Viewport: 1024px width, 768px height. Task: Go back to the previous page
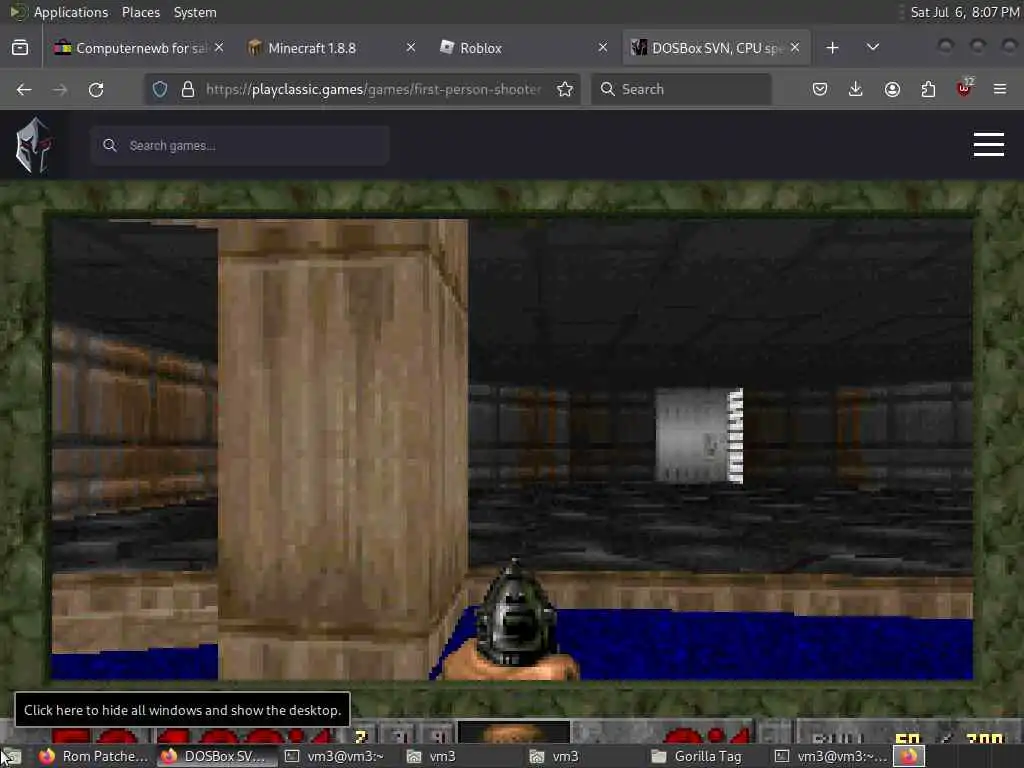[x=24, y=89]
